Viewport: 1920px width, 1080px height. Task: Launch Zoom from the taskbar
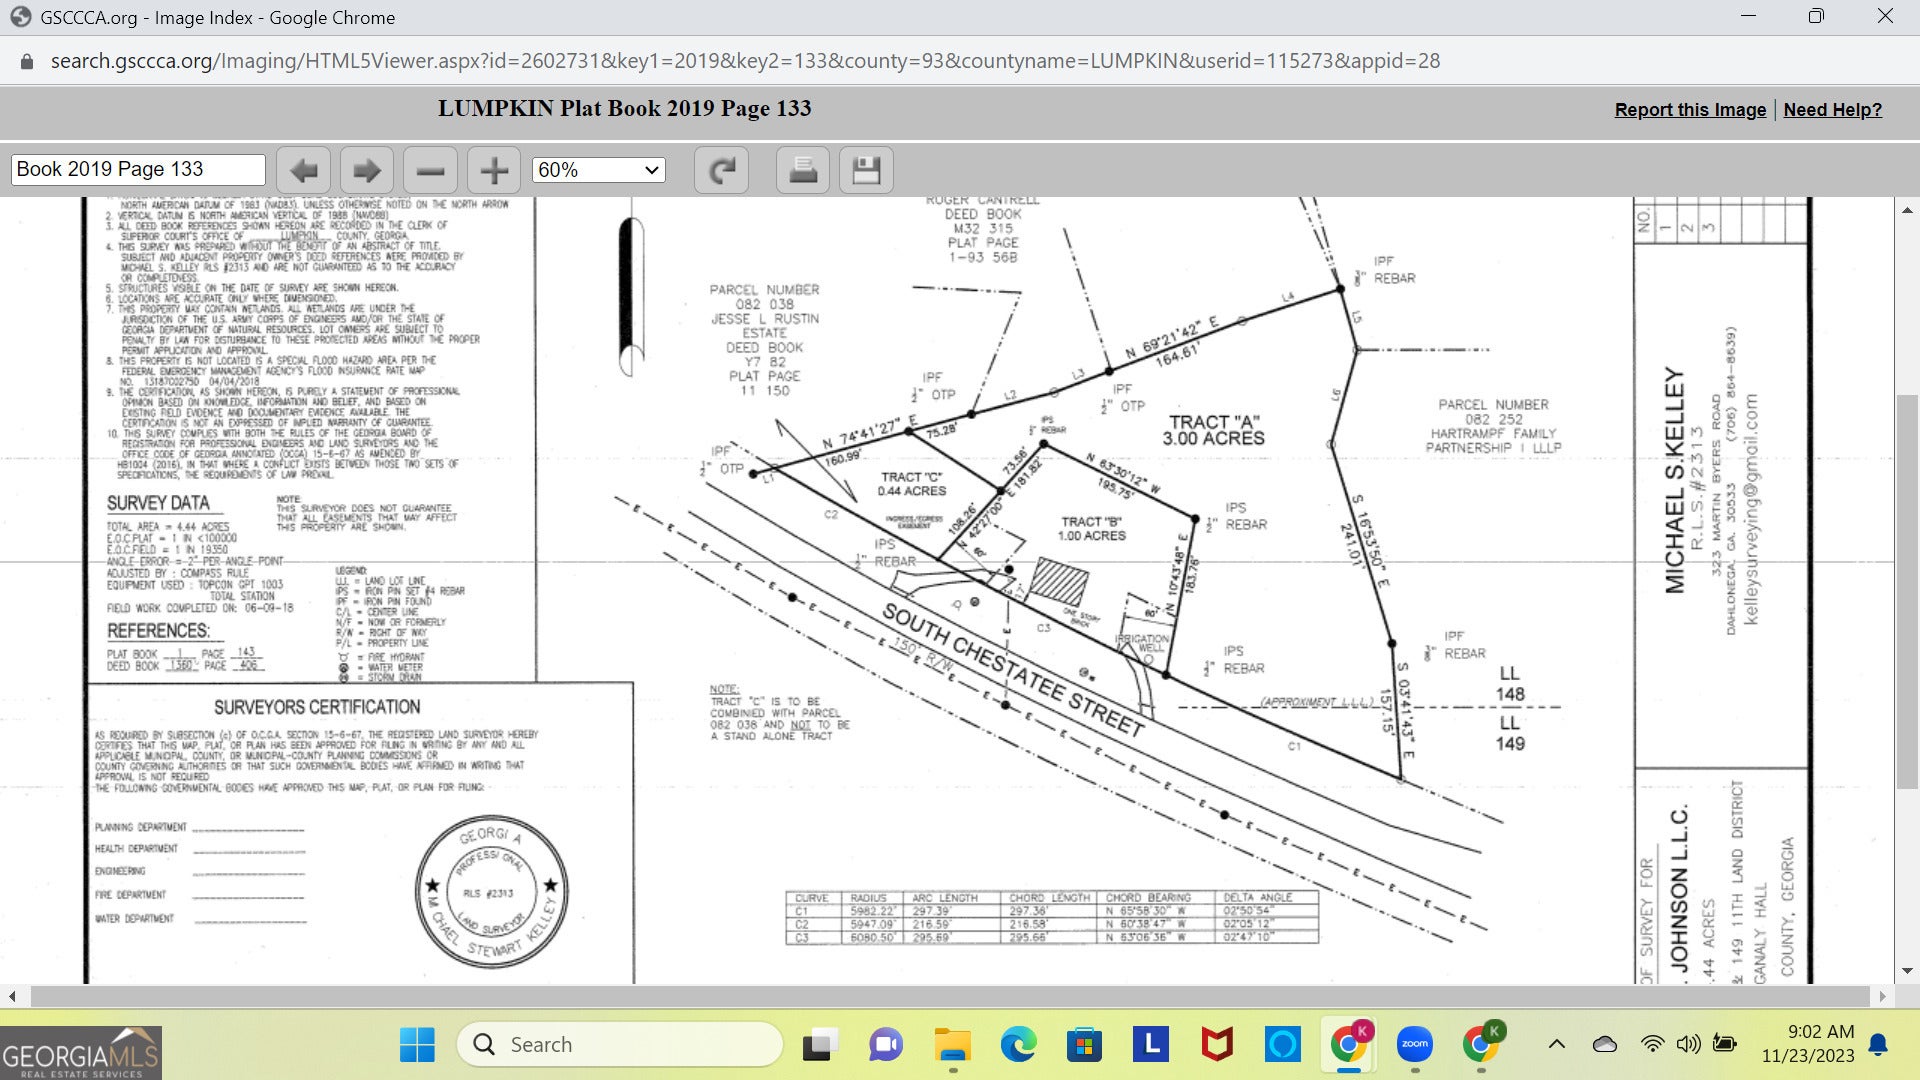[1414, 1045]
